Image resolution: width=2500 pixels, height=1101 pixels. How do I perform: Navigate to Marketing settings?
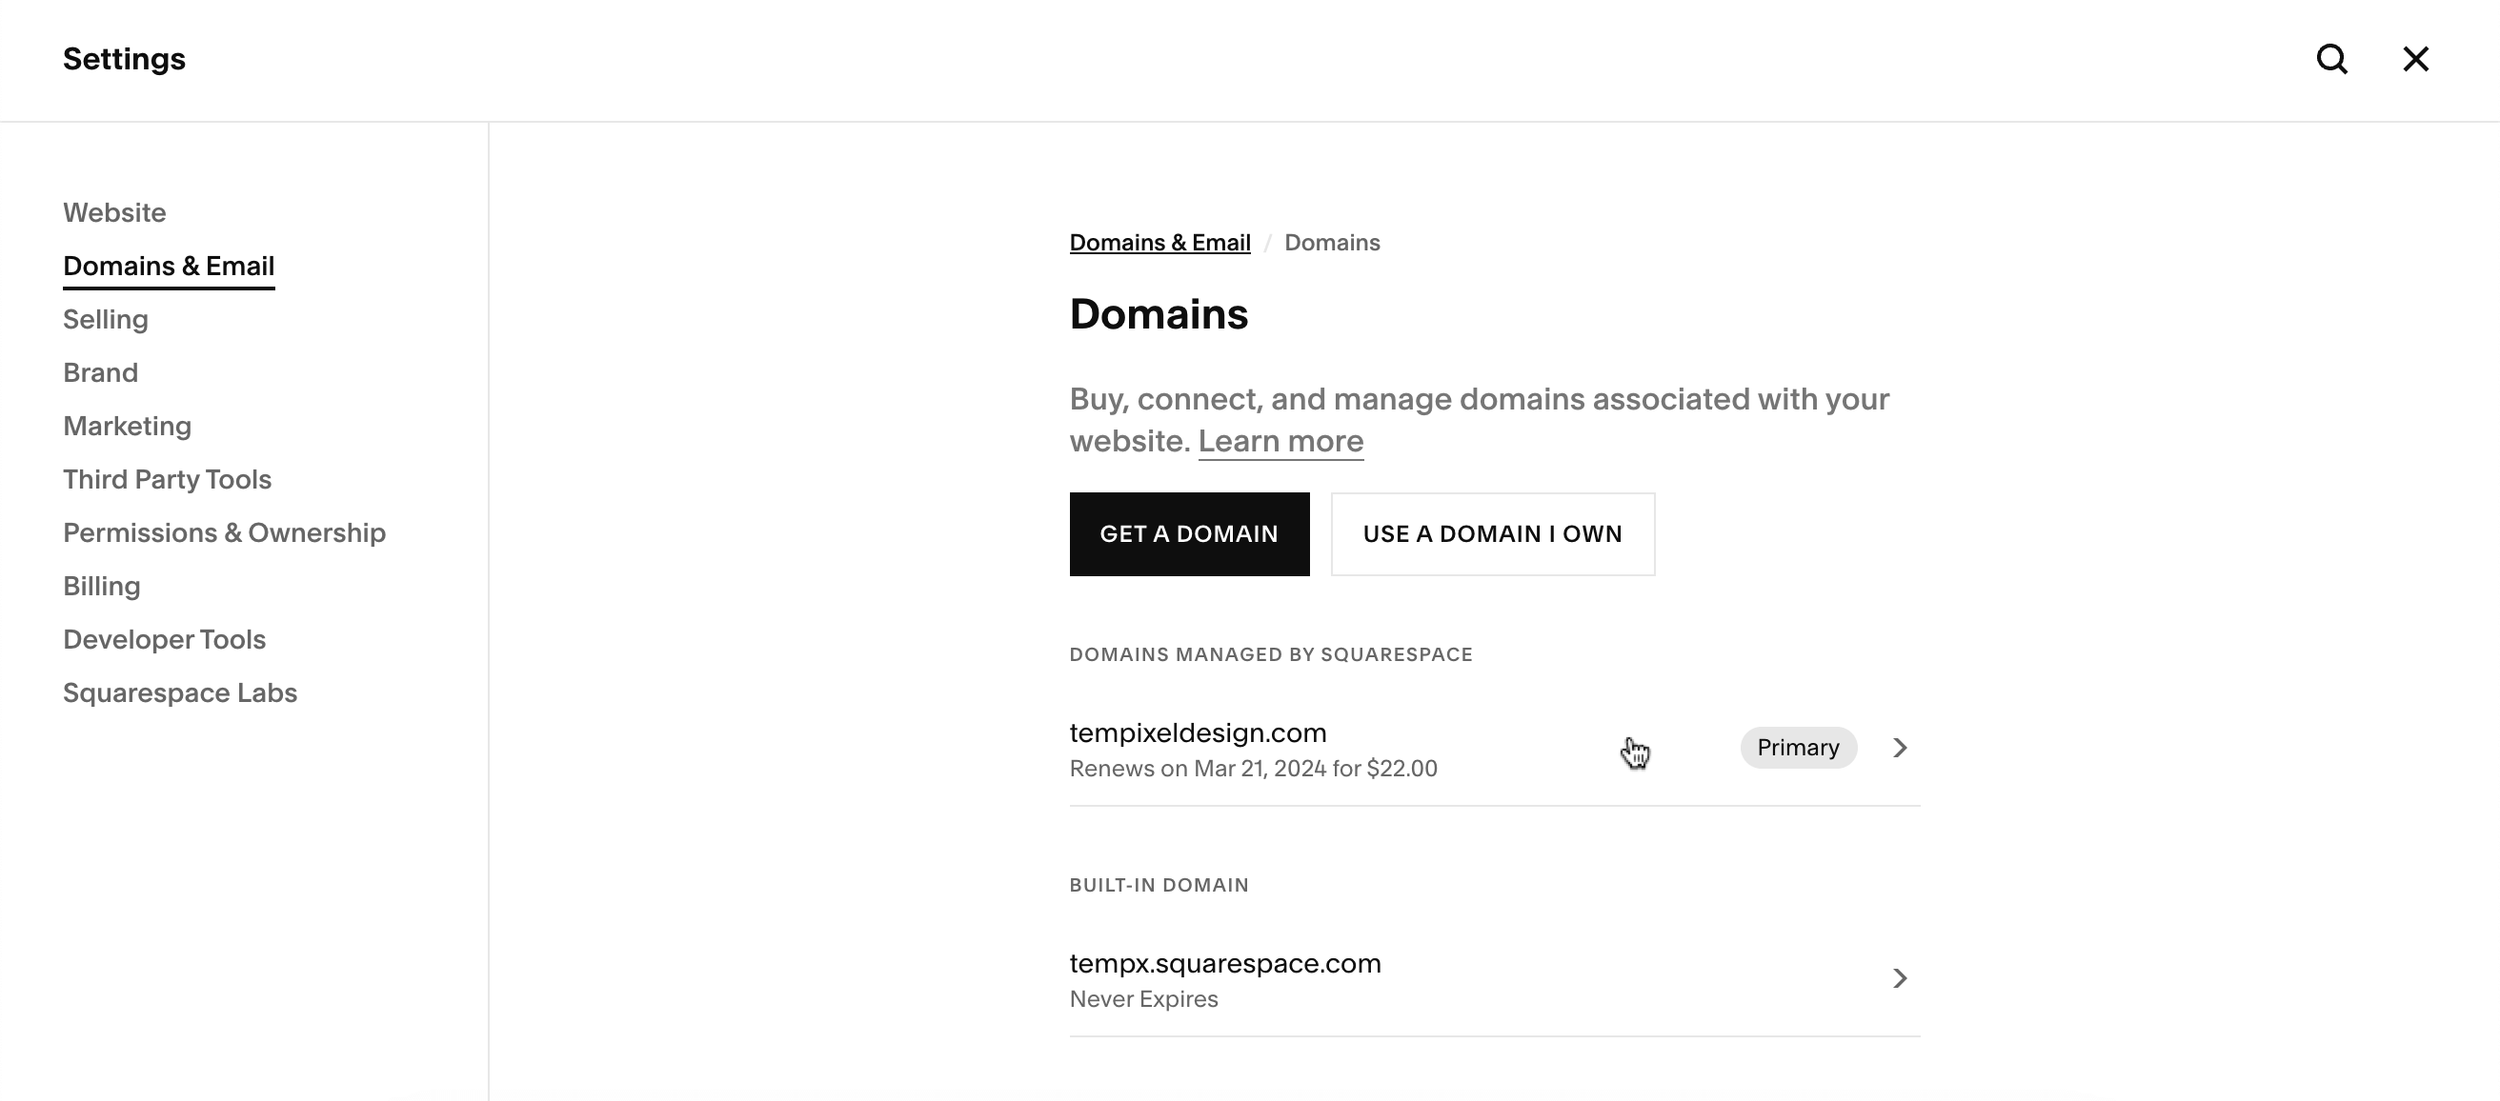tap(127, 426)
